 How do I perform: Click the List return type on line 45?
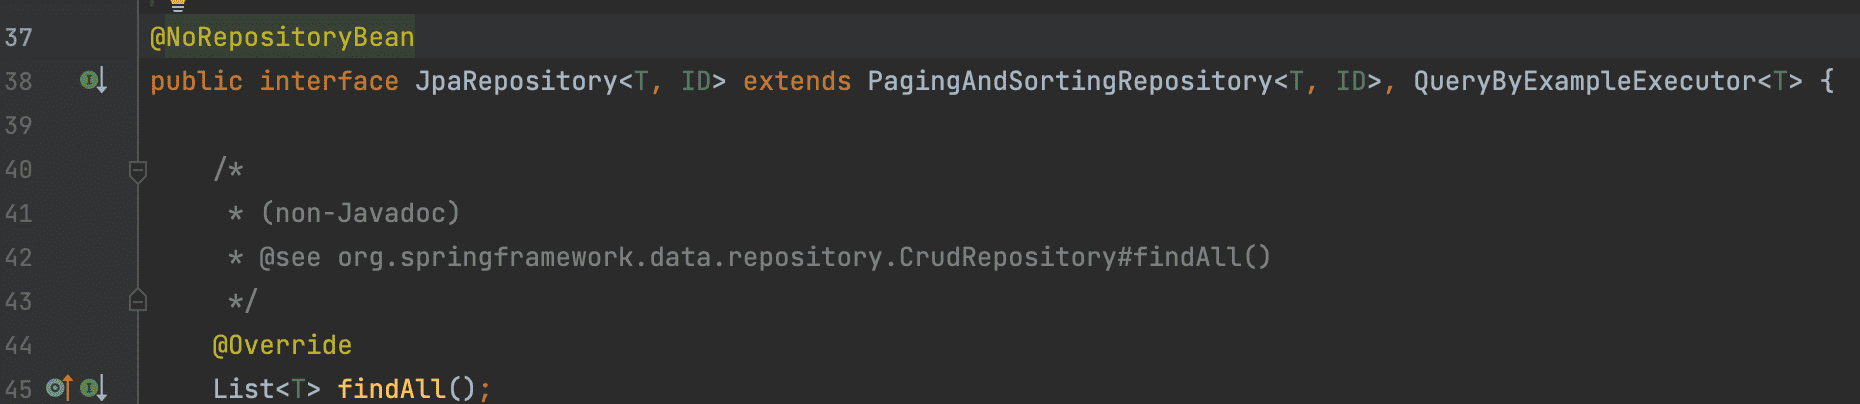click(x=243, y=388)
